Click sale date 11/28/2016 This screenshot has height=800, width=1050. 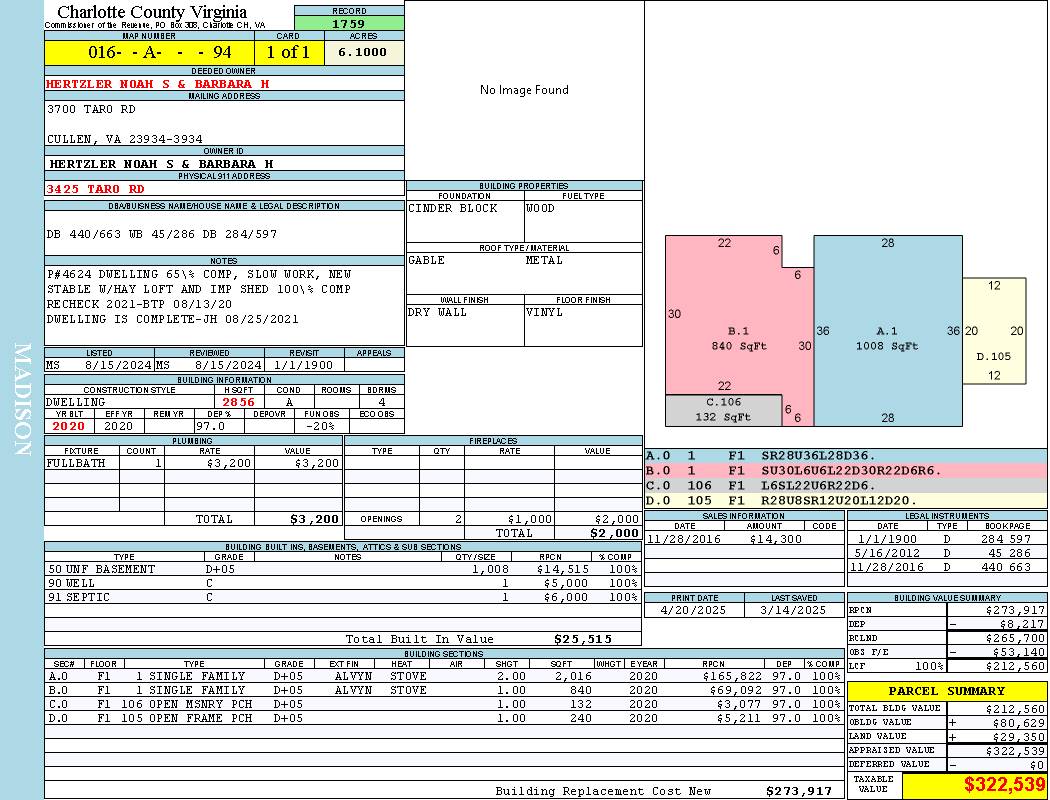coord(684,539)
